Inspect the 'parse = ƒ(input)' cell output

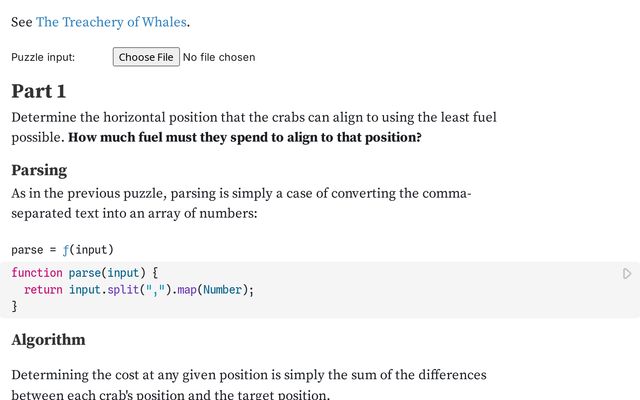pos(63,249)
